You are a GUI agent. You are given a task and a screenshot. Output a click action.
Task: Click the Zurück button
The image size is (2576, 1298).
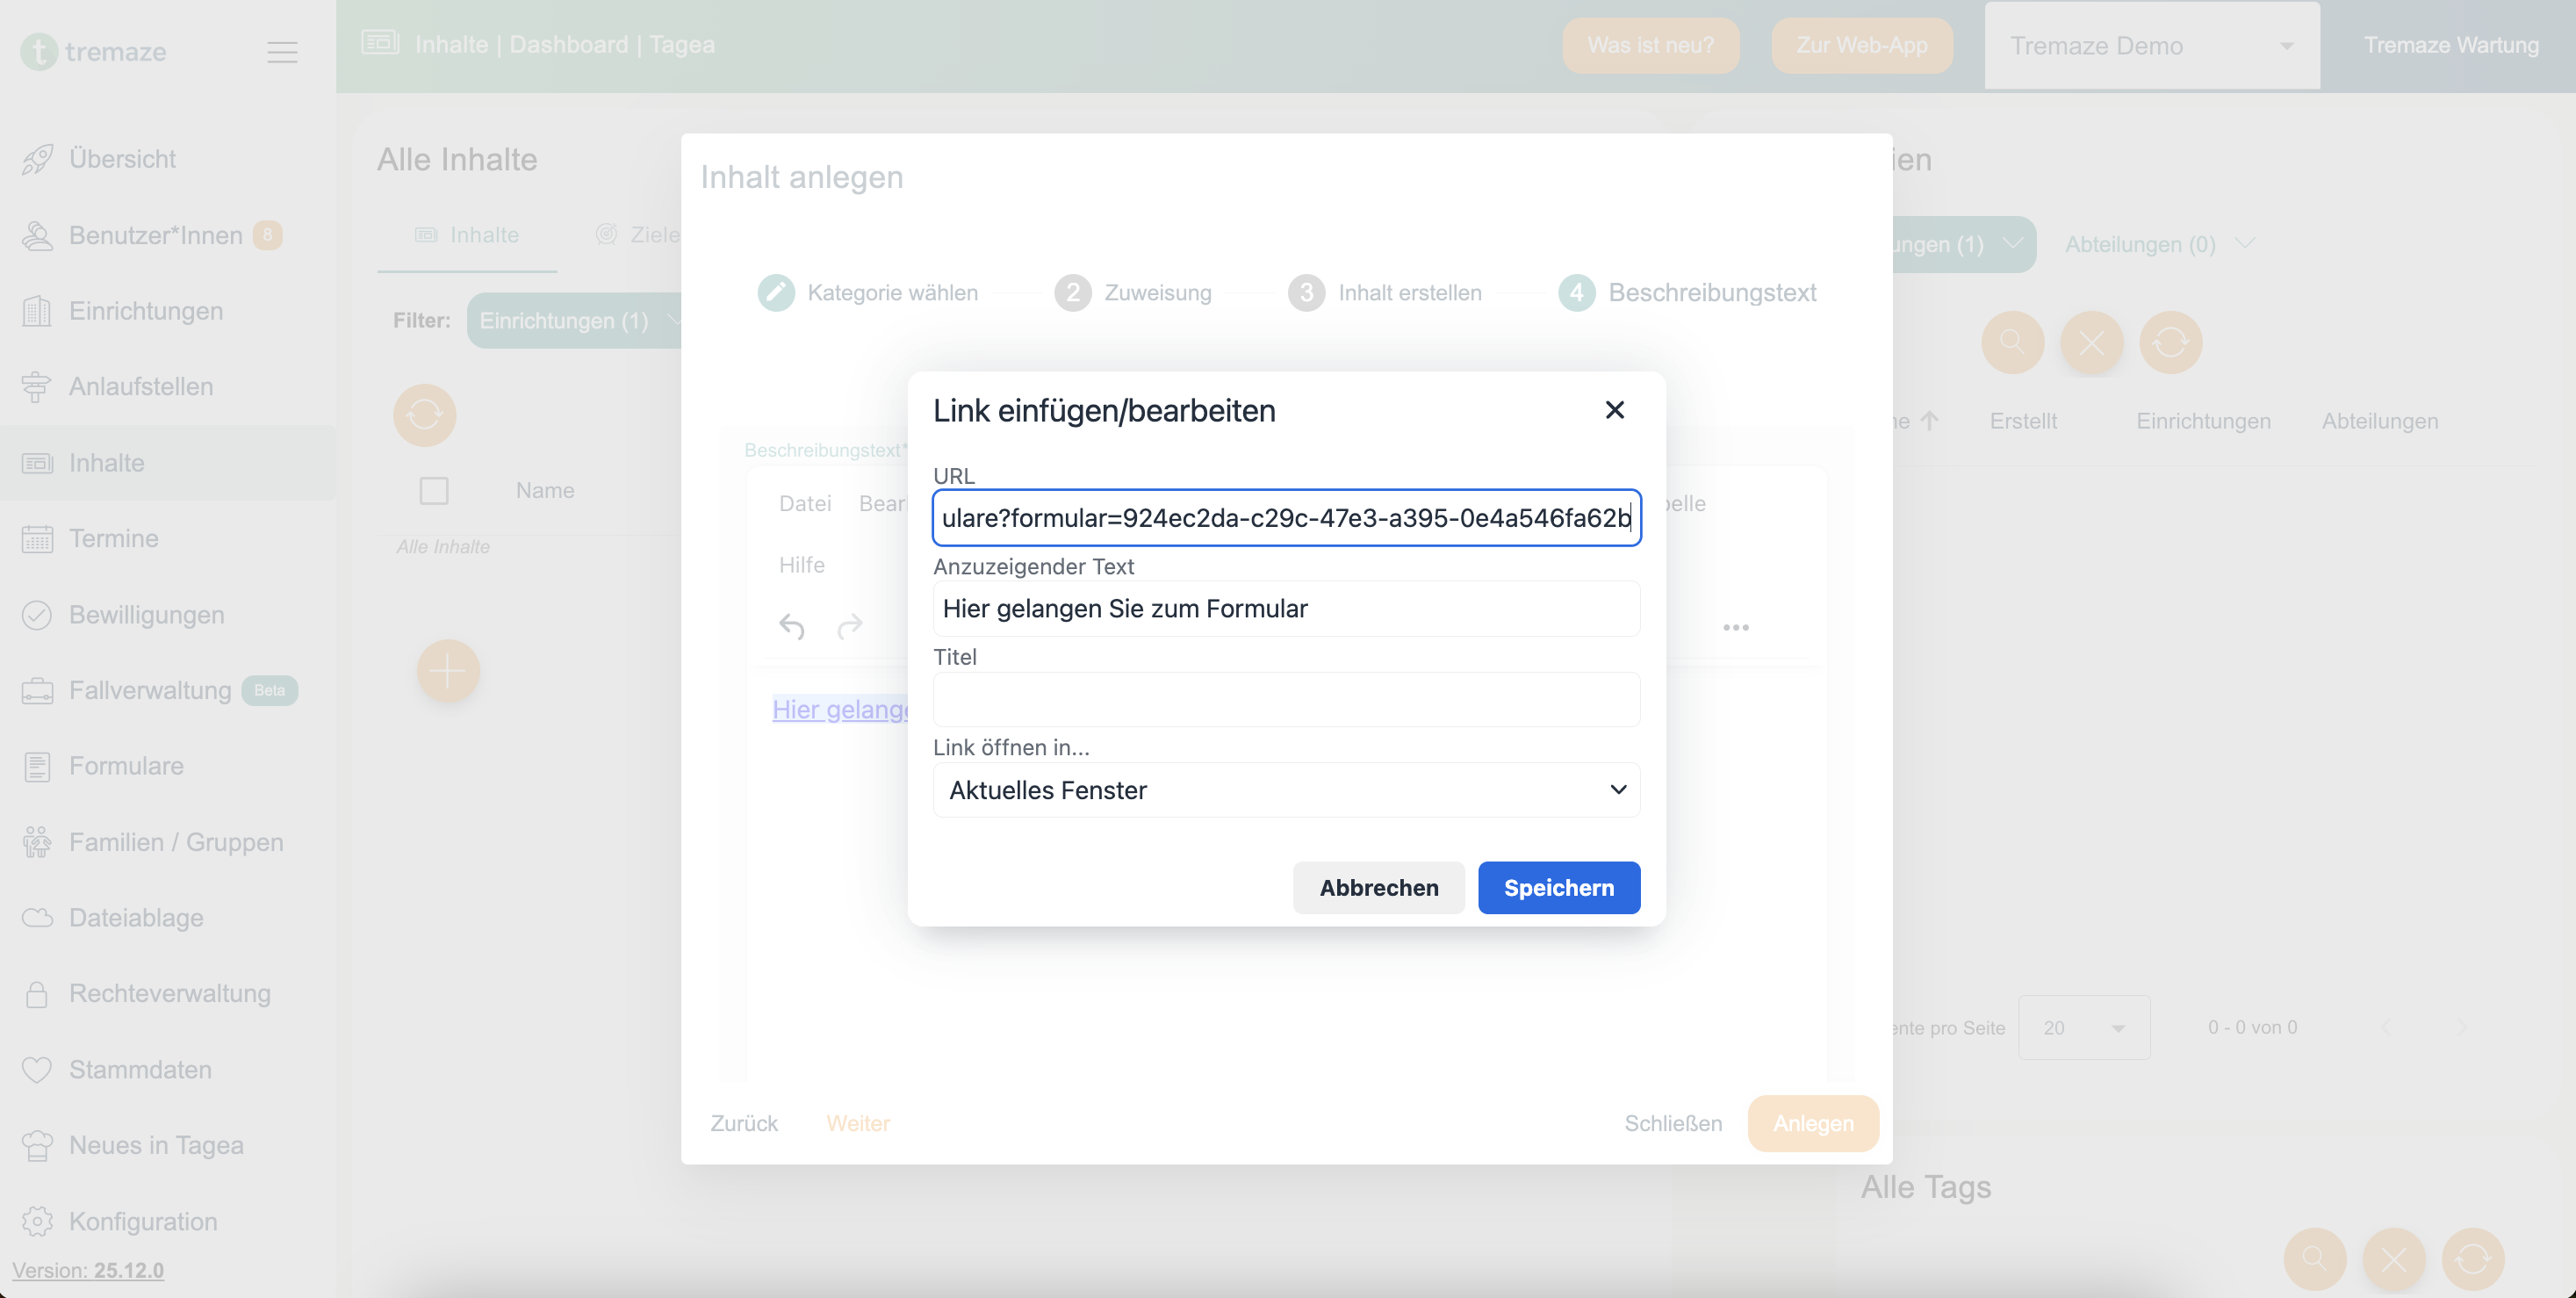744,1123
